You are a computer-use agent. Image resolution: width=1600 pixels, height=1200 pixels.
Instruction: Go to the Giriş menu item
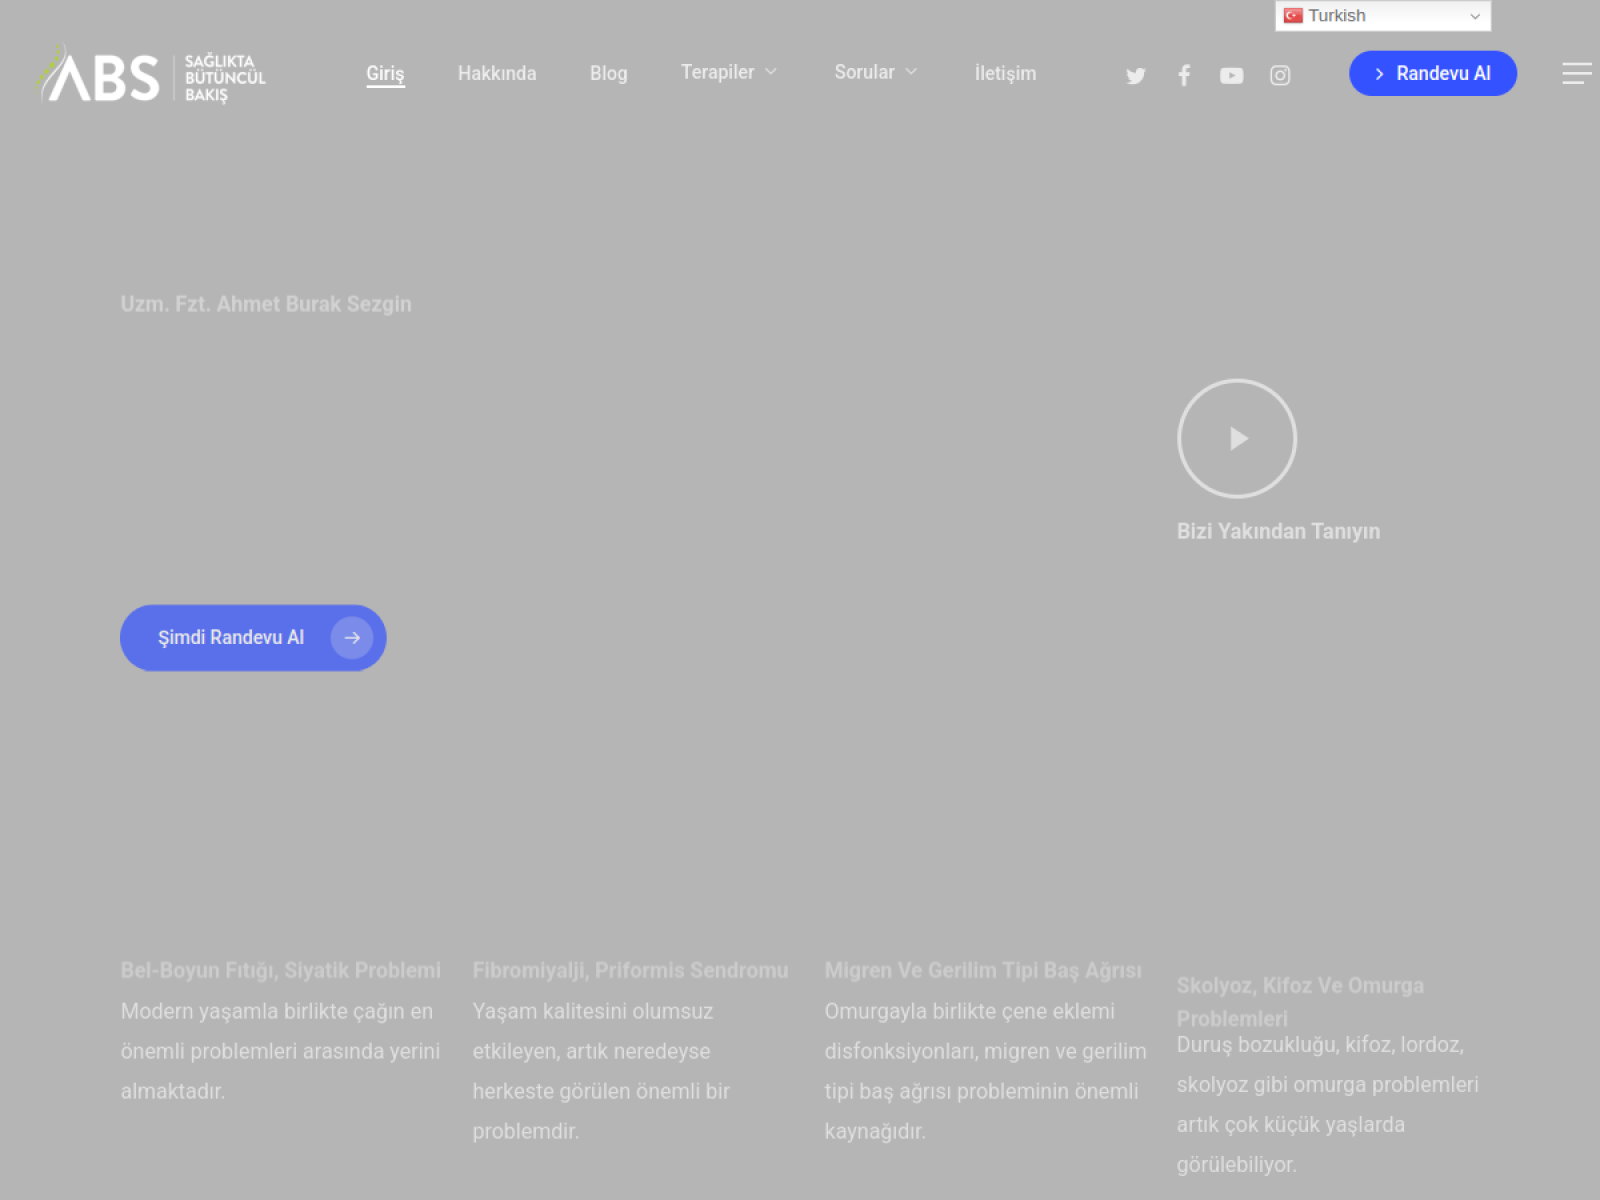[385, 74]
